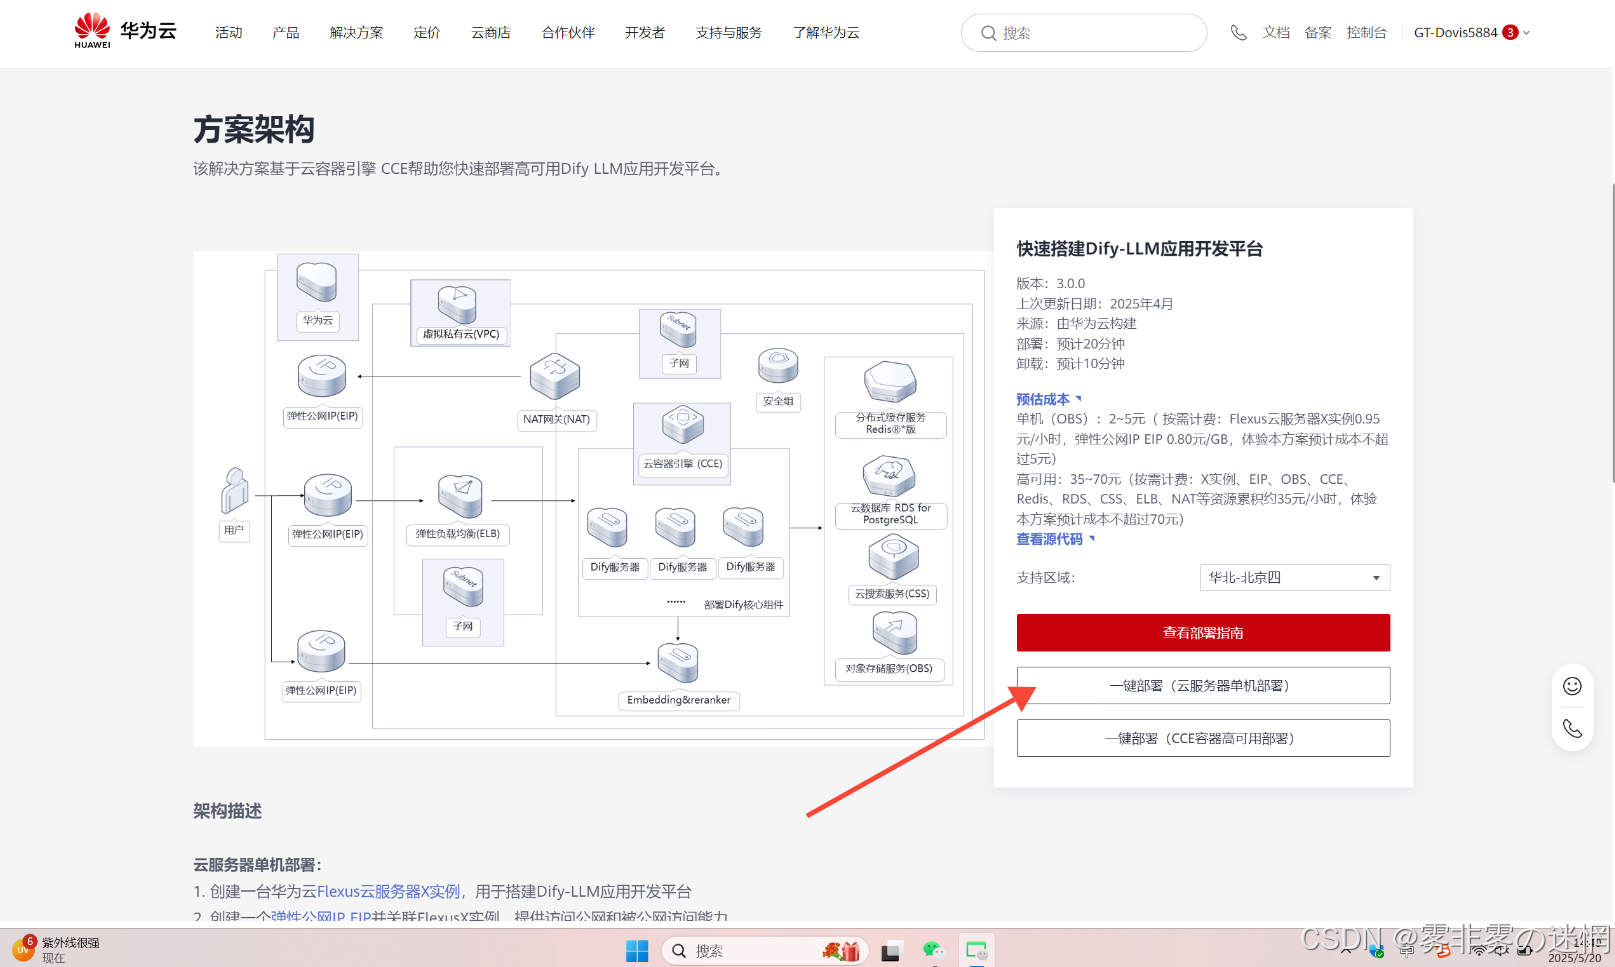Open the Flexus云服务器X实例 link
Screen dimensions: 1615x967
[x=389, y=891]
